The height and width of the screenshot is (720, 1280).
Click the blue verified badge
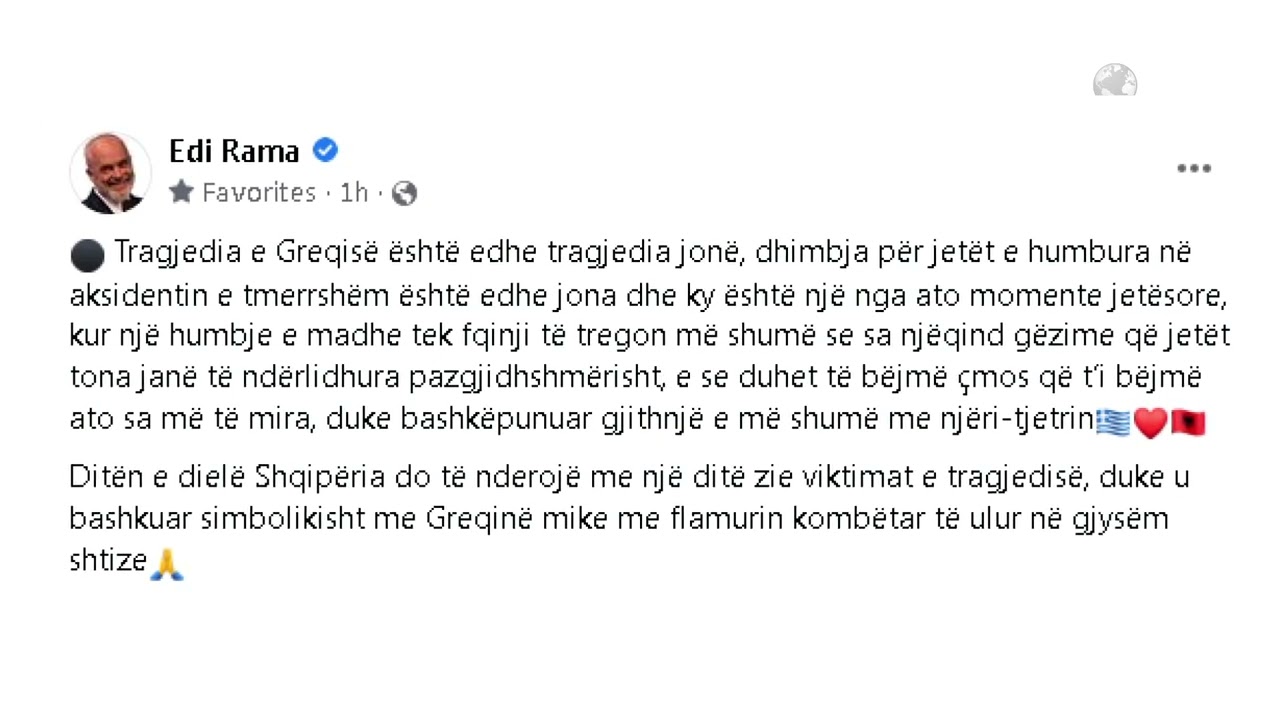[x=325, y=150]
